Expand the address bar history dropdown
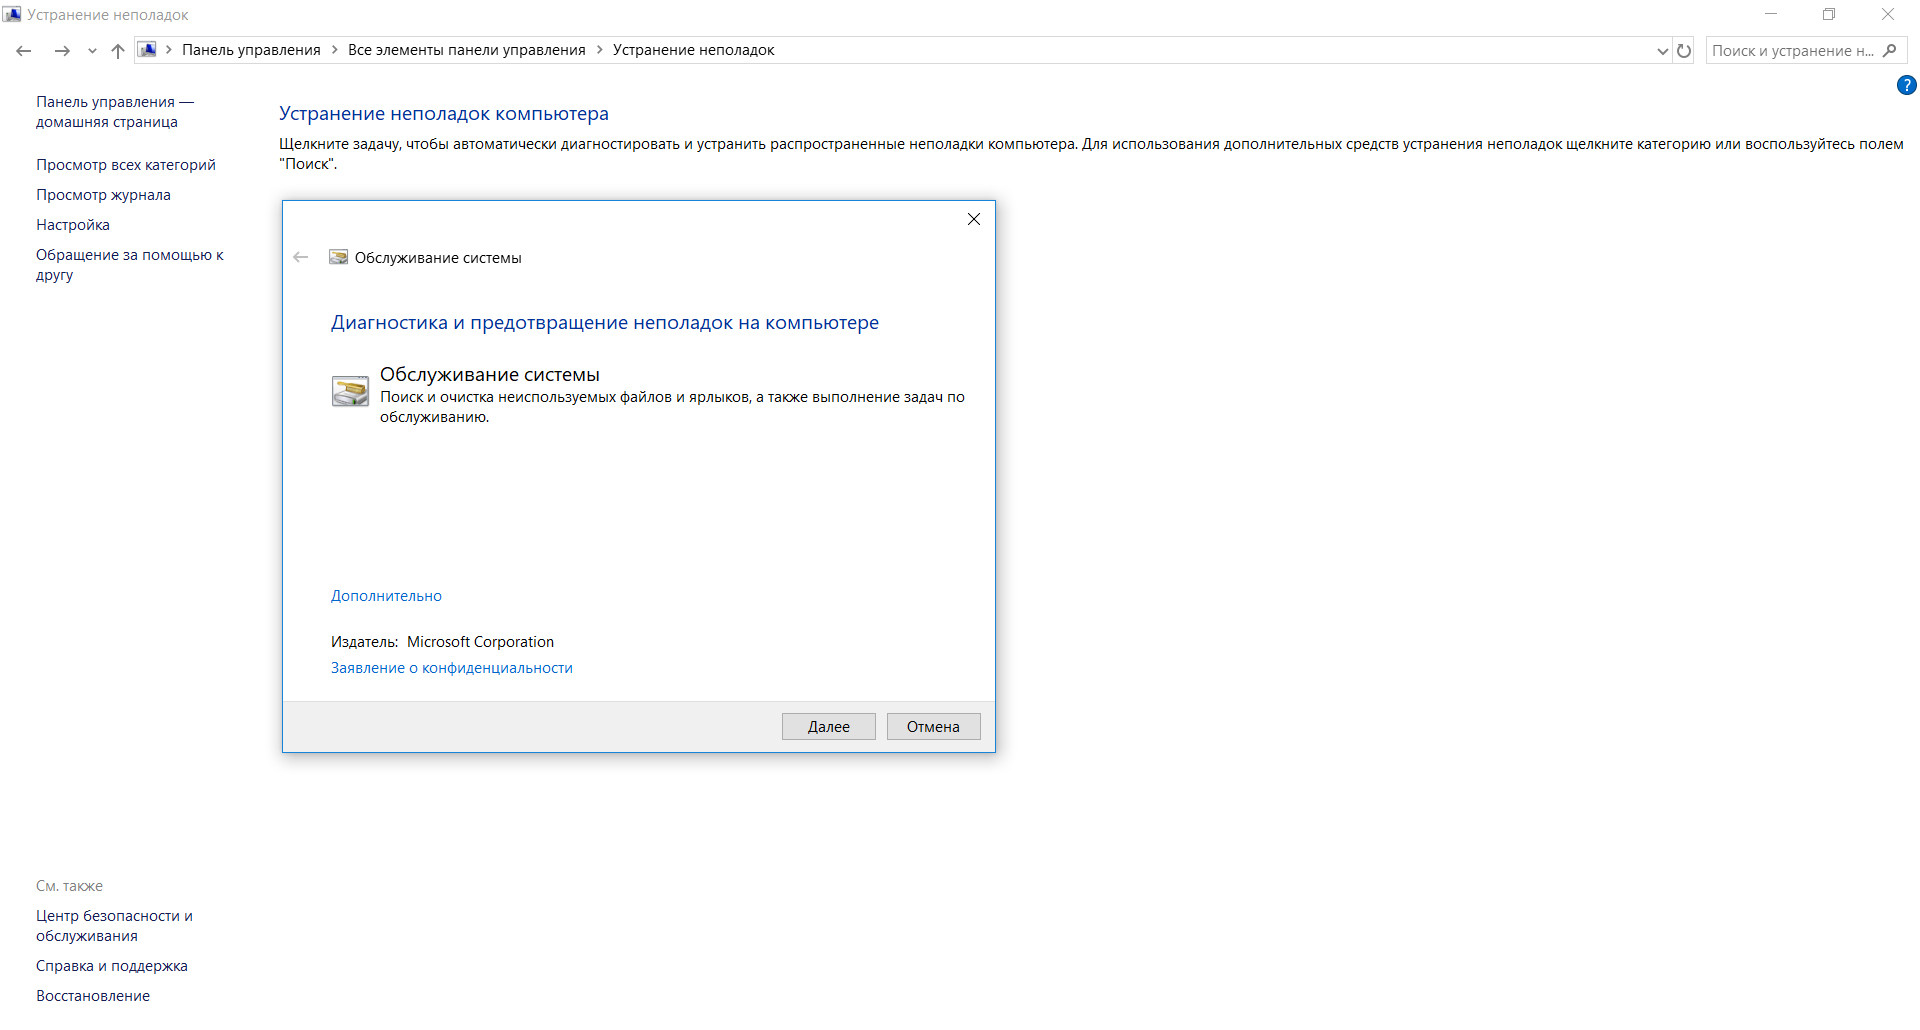 1662,51
